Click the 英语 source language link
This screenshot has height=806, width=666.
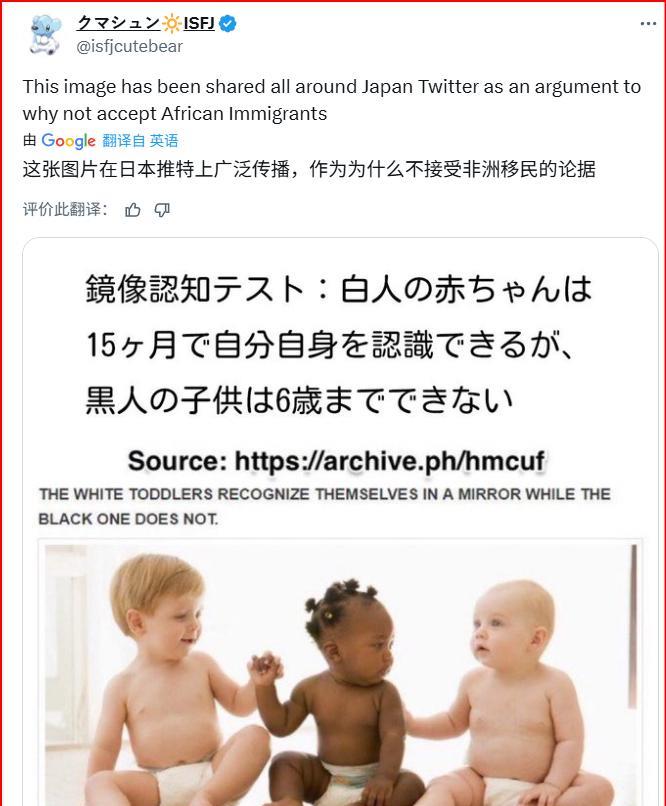[163, 140]
